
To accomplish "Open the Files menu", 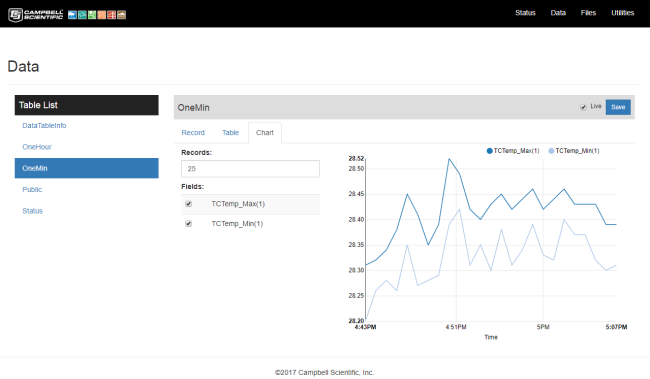I will click(x=588, y=13).
